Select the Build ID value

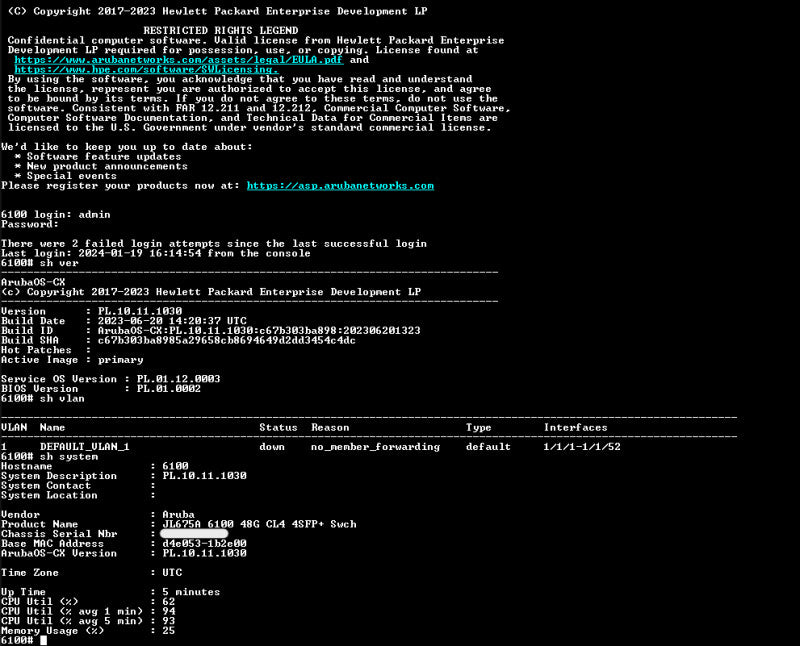(x=259, y=331)
